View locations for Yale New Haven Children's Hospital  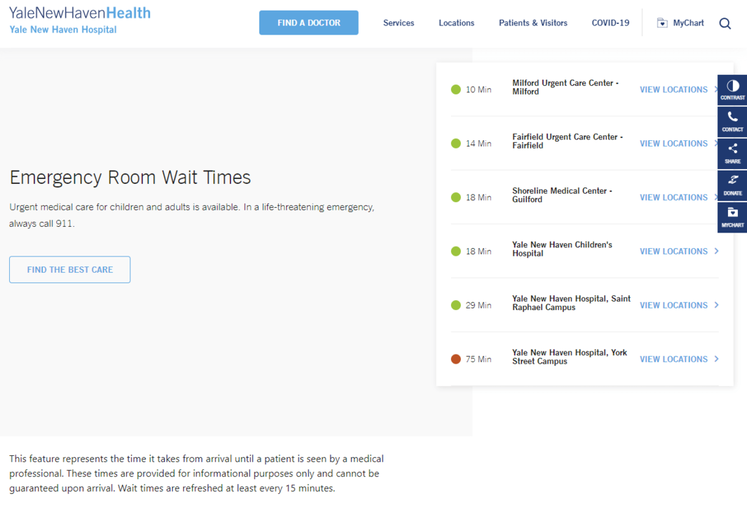(674, 251)
